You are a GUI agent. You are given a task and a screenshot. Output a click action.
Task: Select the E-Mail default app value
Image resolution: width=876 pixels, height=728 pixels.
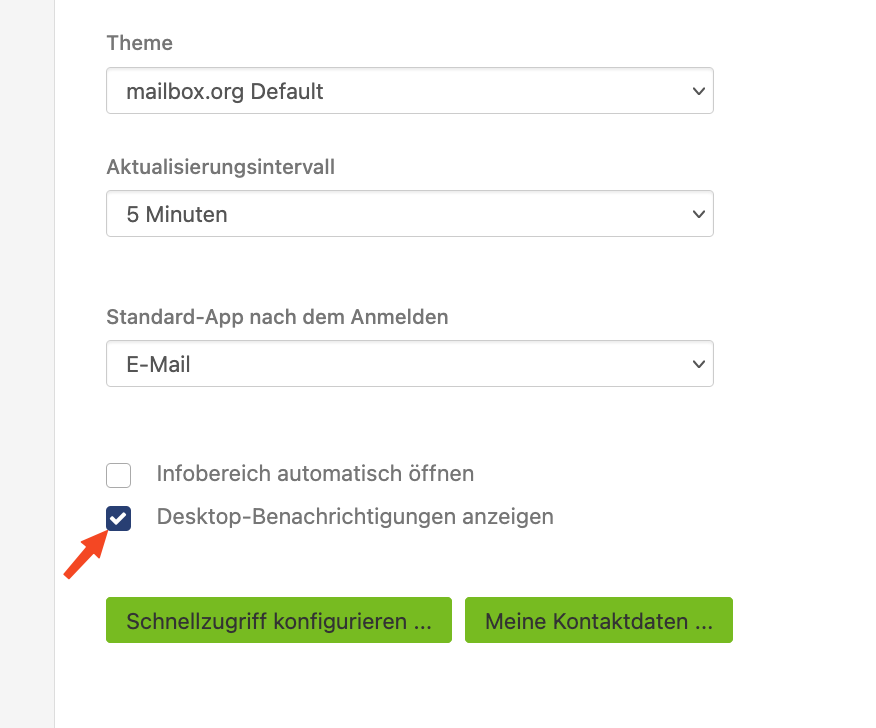158,364
